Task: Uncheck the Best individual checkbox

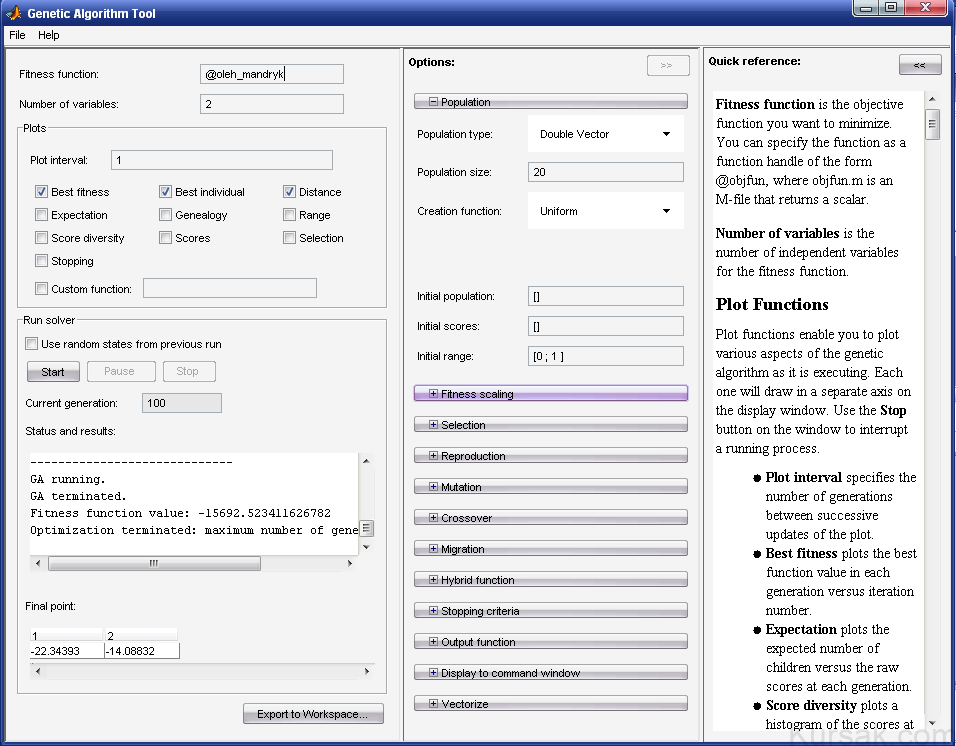Action: pyautogui.click(x=165, y=192)
